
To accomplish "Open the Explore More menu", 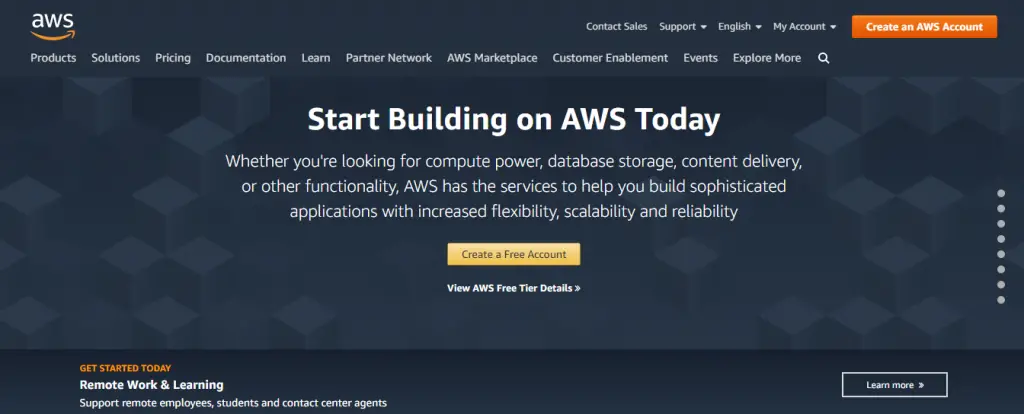I will 766,58.
